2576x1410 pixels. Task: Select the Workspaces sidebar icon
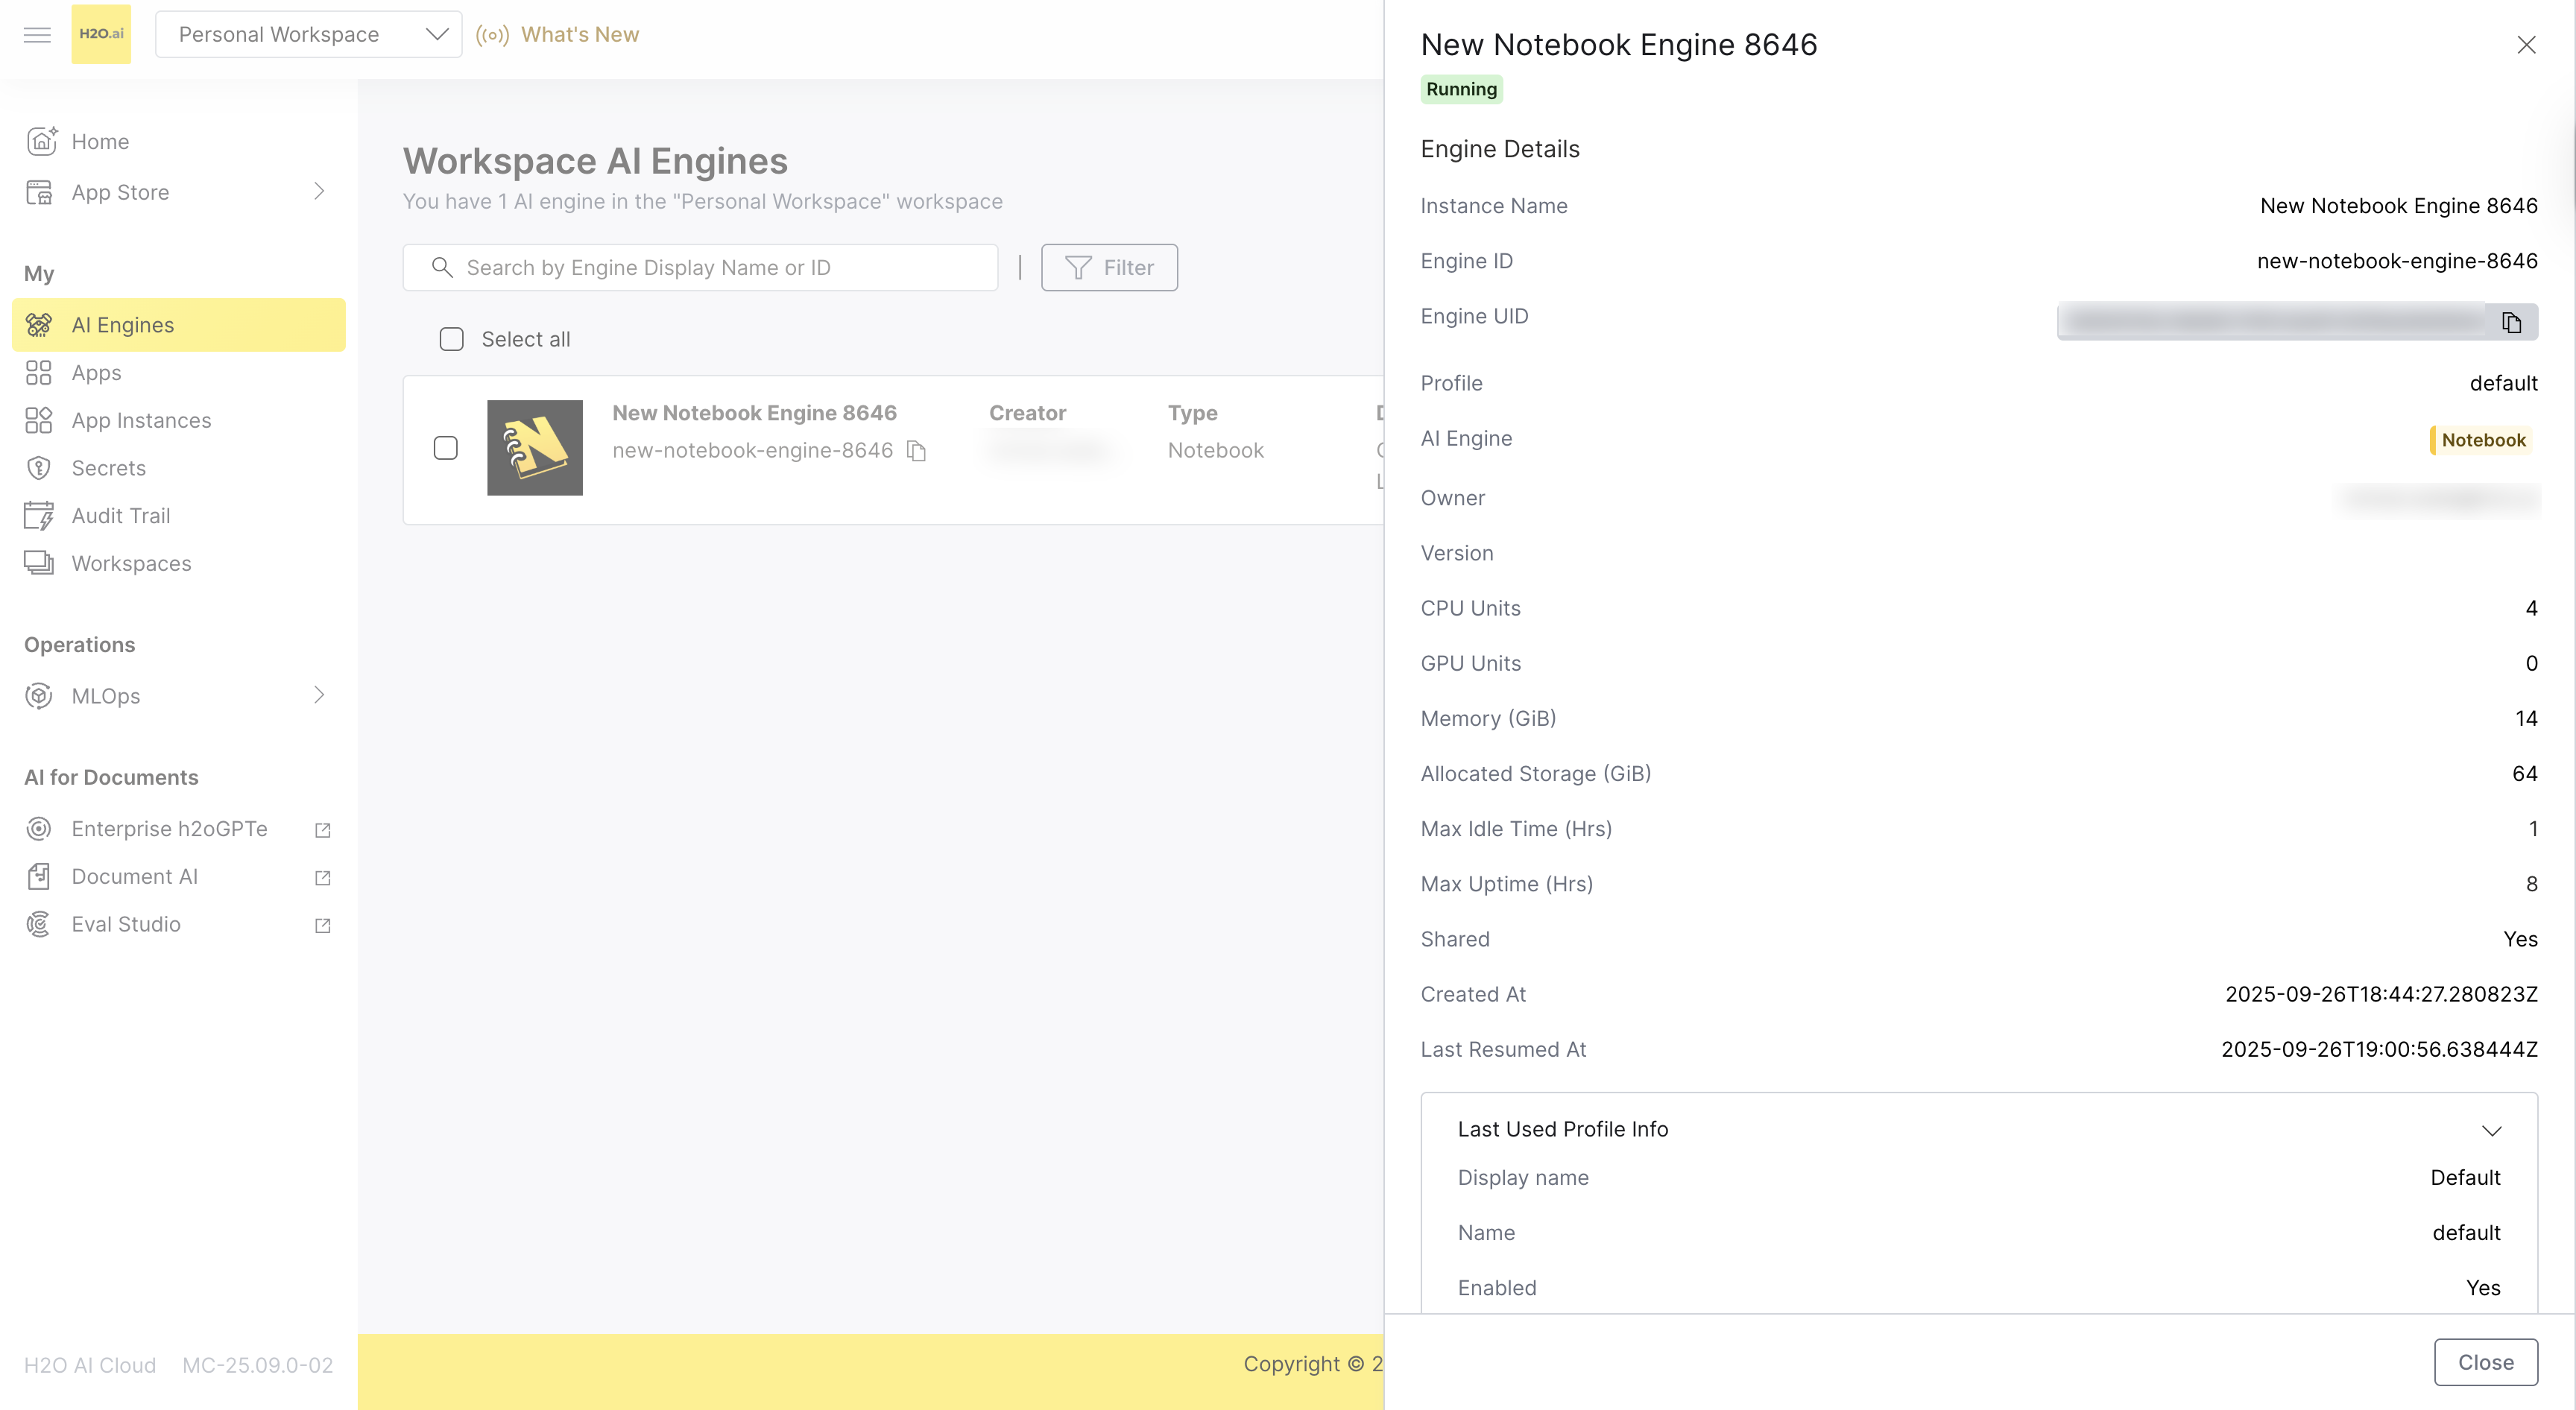[x=39, y=563]
